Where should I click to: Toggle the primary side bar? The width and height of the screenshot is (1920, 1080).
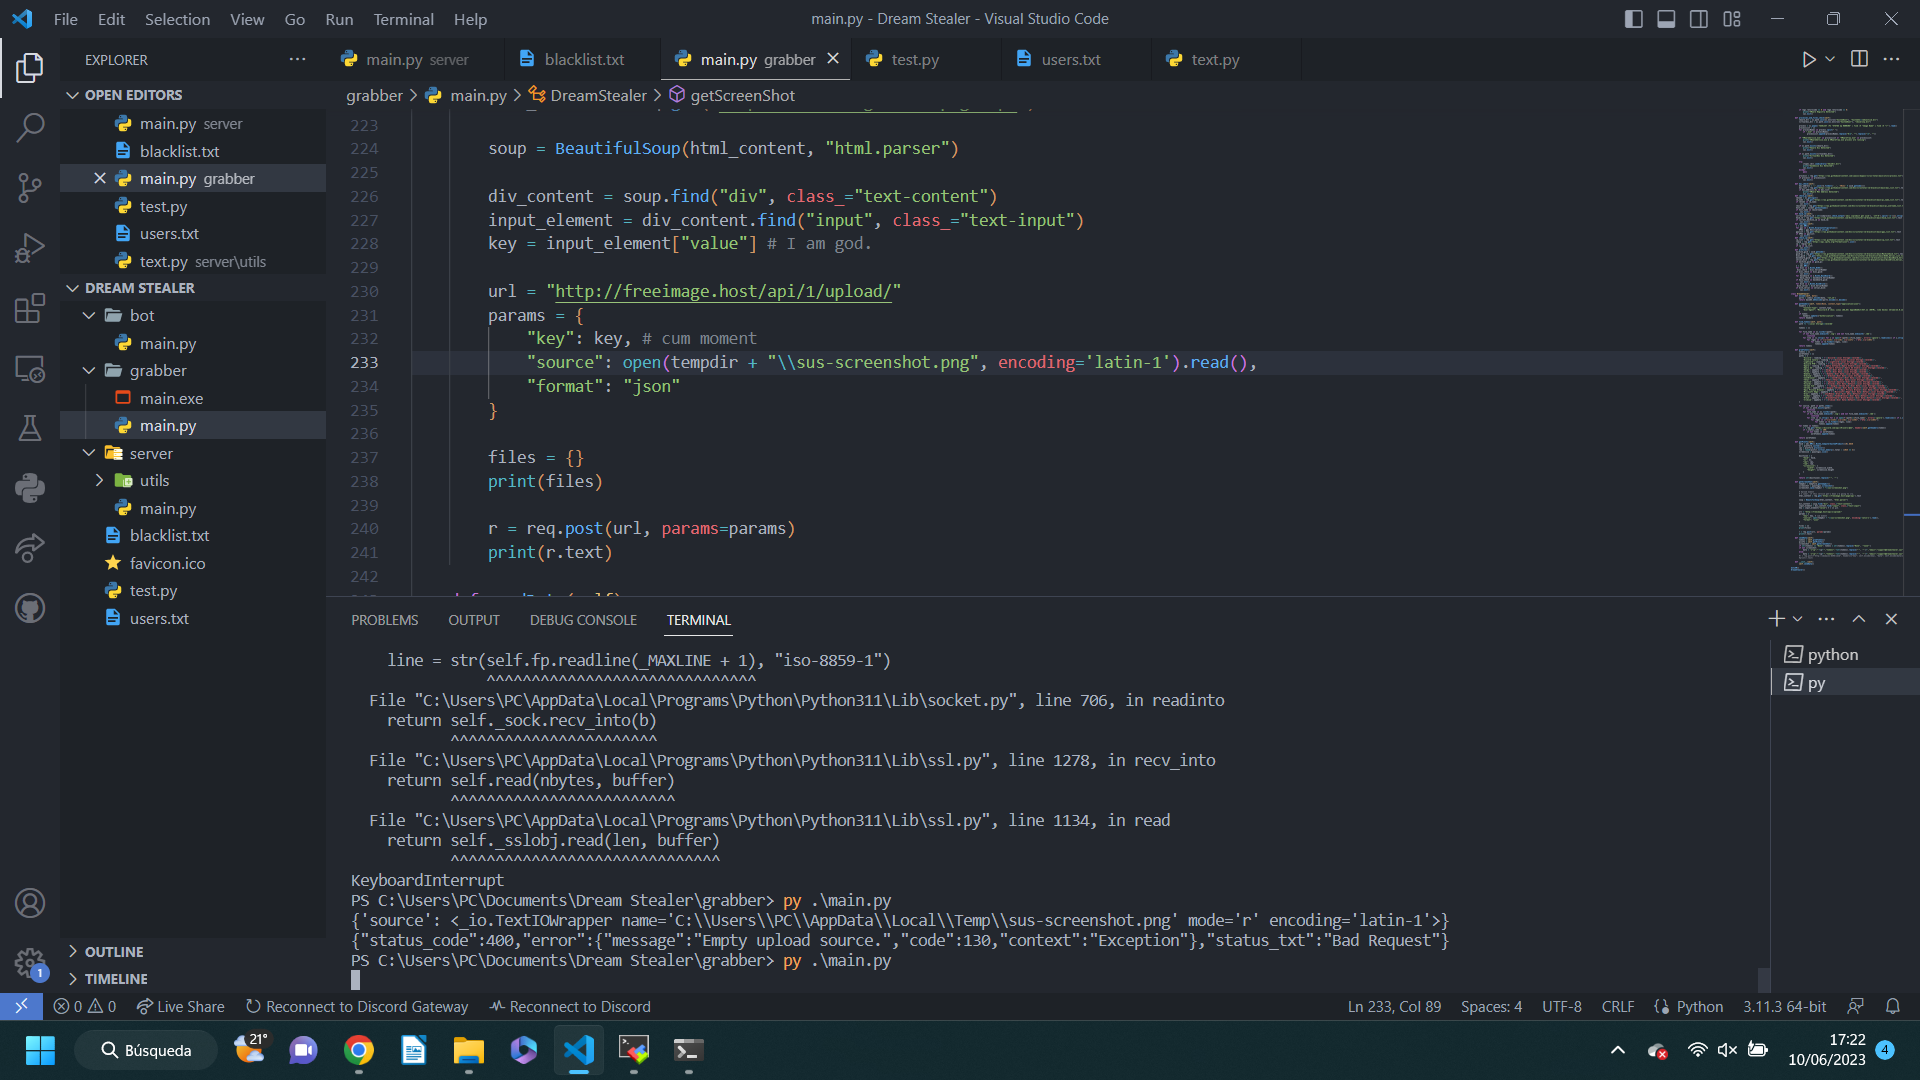pos(1634,19)
